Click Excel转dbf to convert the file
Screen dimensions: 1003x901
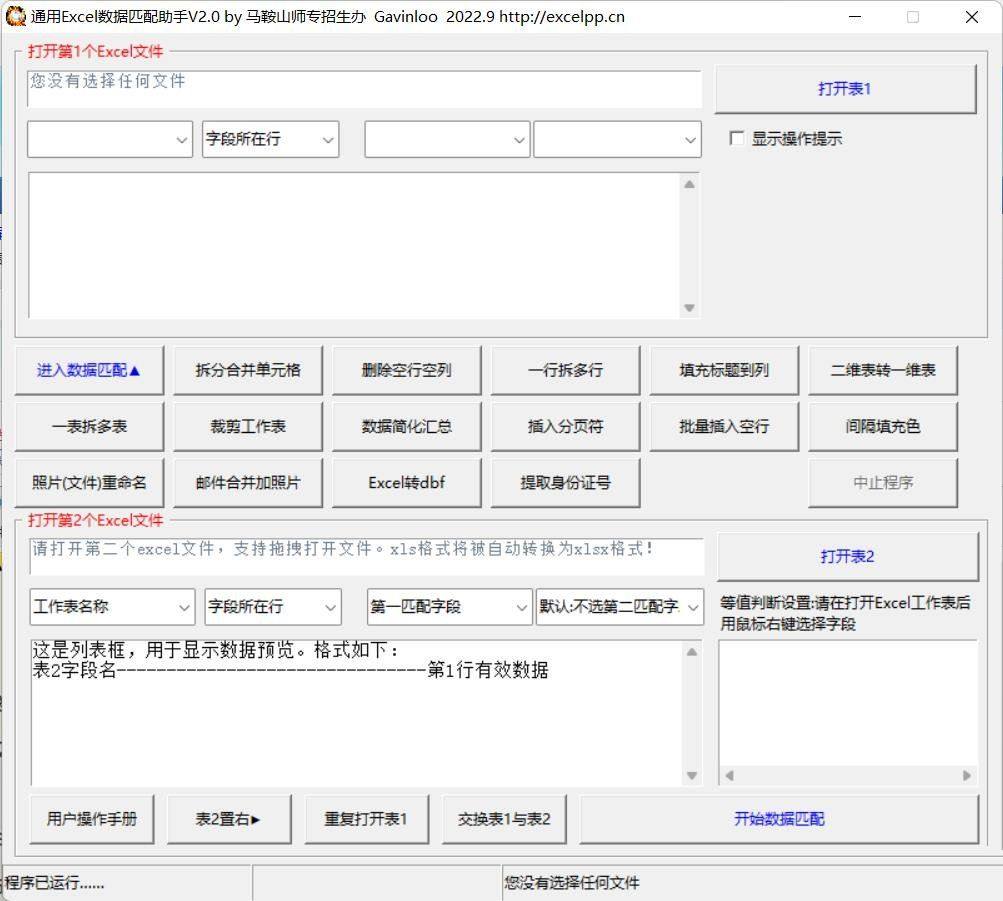coord(406,482)
